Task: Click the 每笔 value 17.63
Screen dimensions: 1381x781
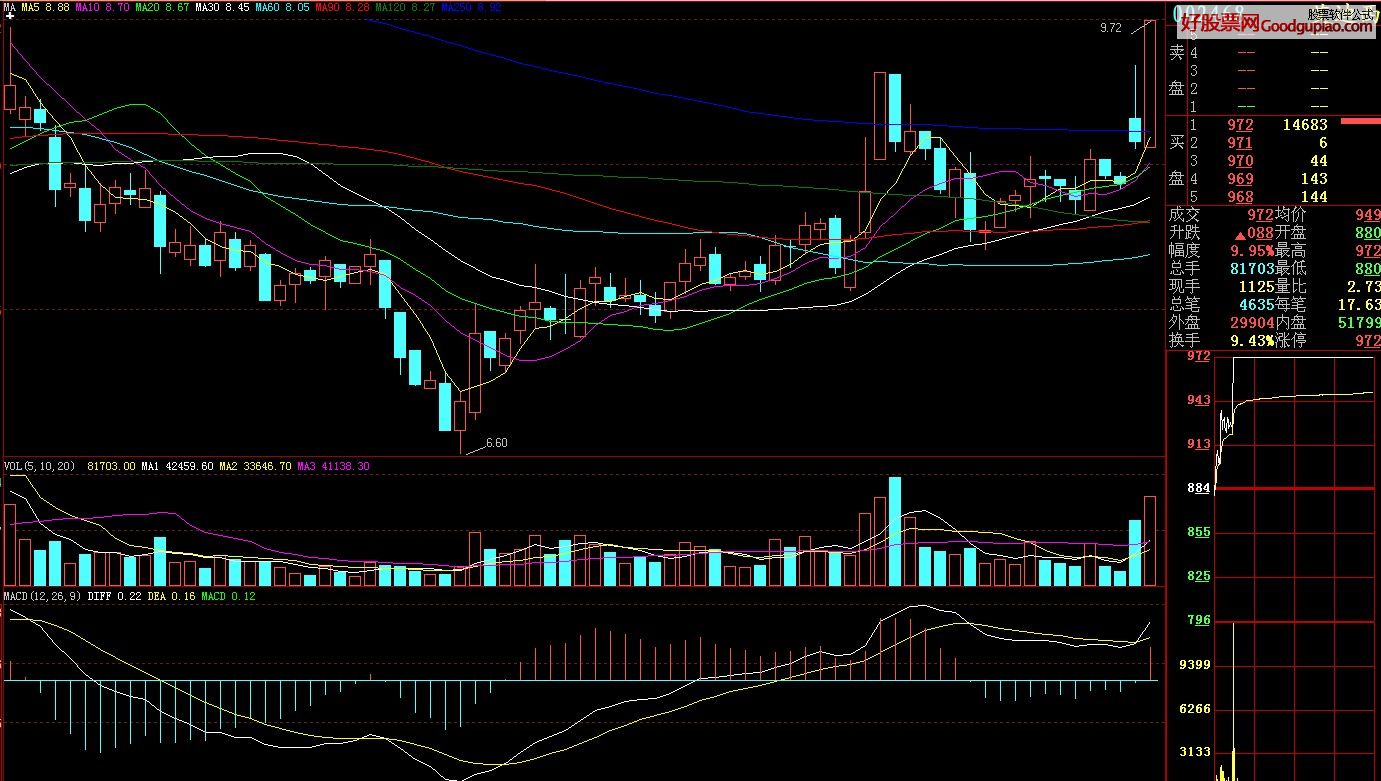Action: tap(1360, 304)
